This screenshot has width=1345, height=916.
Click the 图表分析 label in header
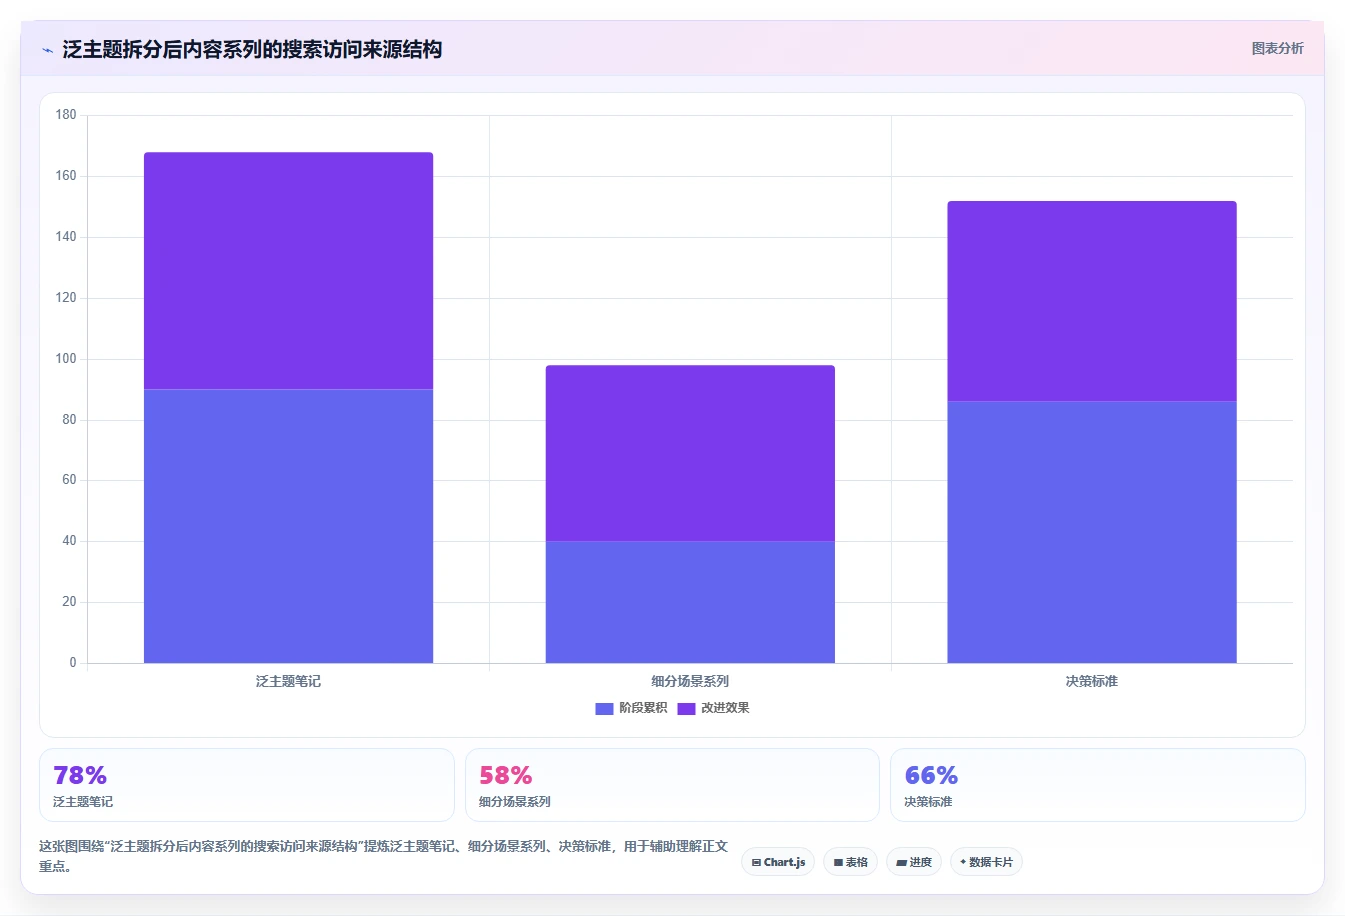1277,48
